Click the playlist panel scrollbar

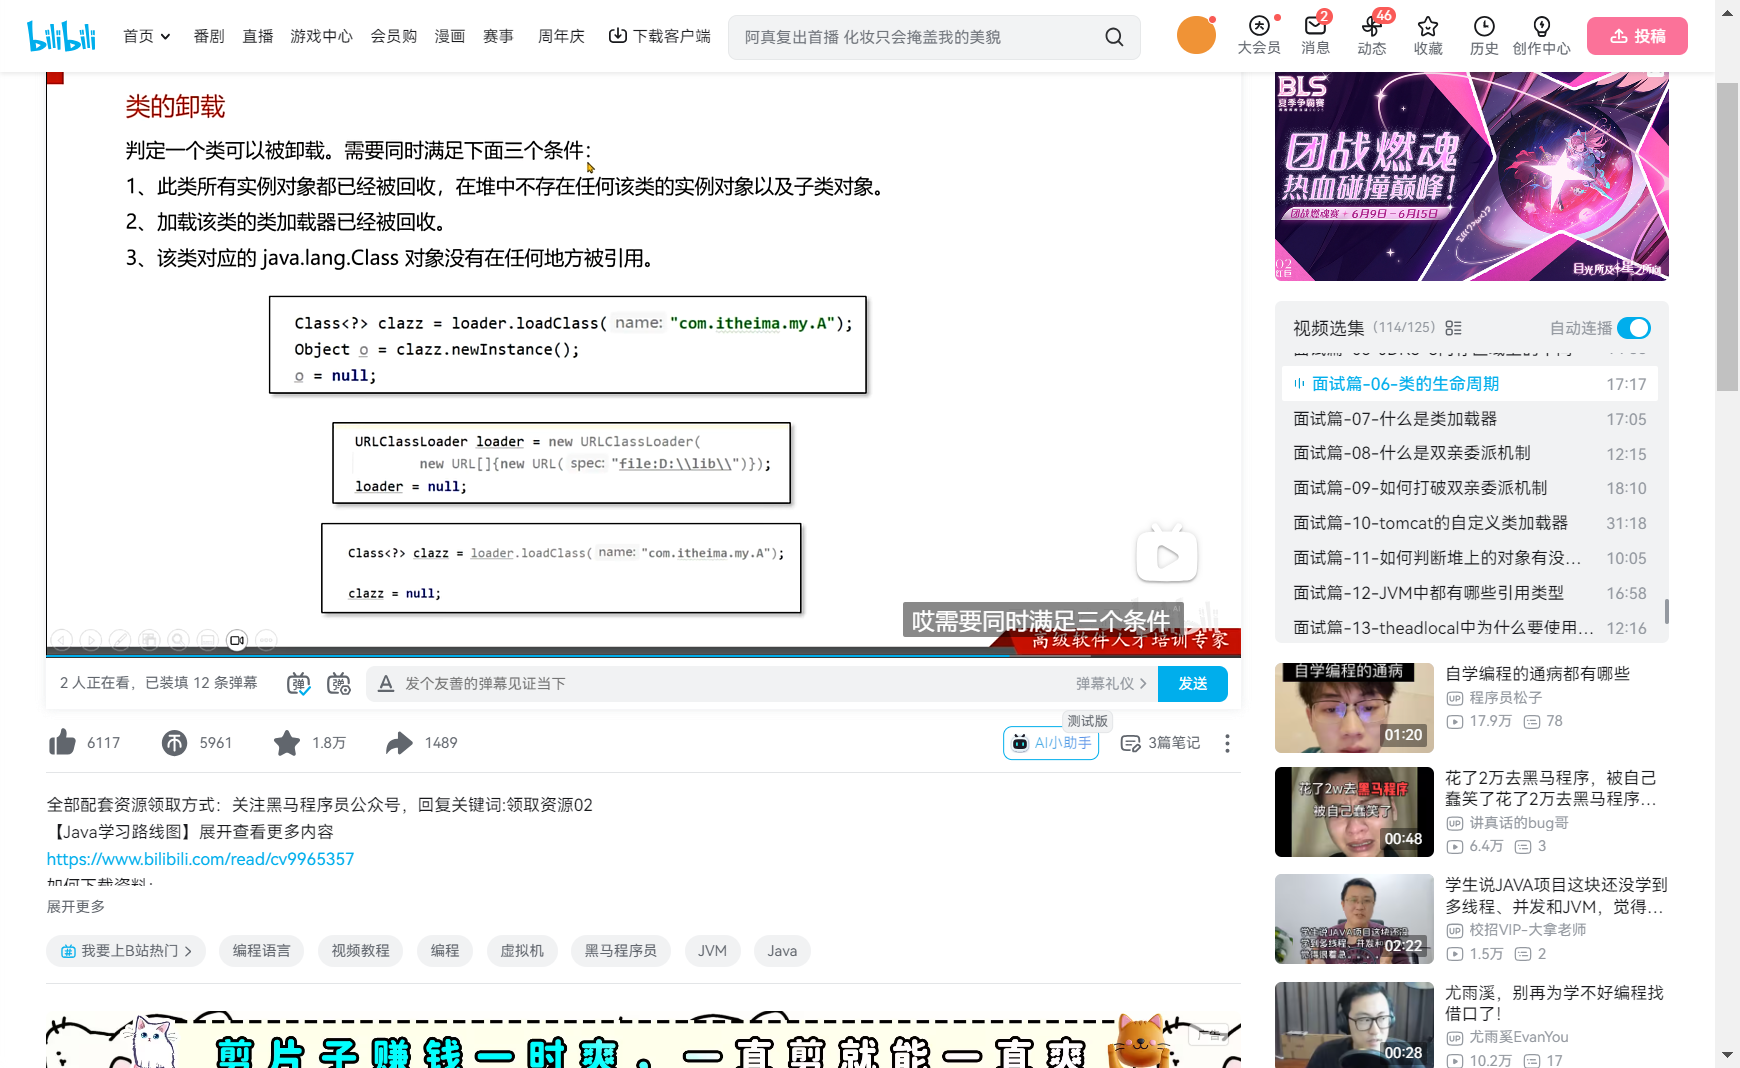click(x=1666, y=610)
